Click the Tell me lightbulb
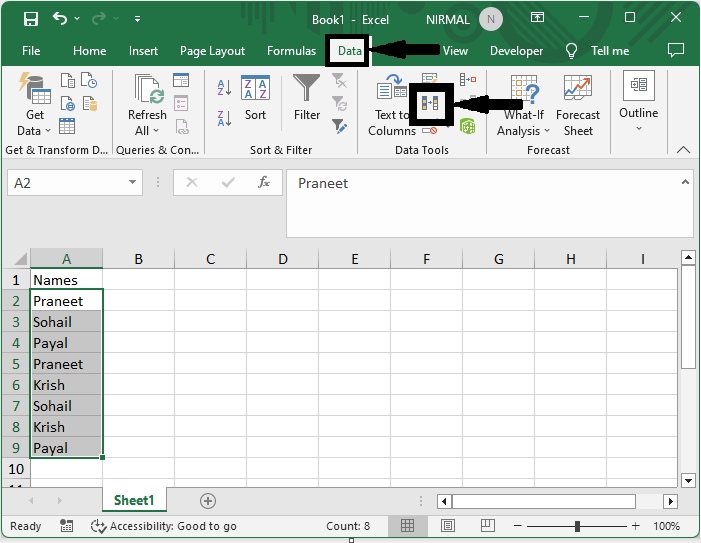 click(x=571, y=51)
